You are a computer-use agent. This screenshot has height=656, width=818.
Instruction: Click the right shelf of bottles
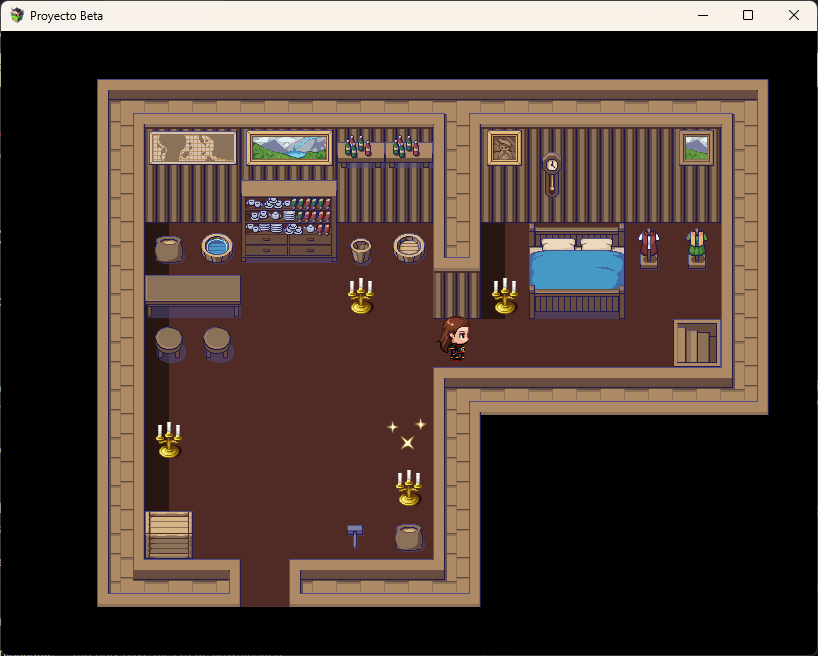408,150
